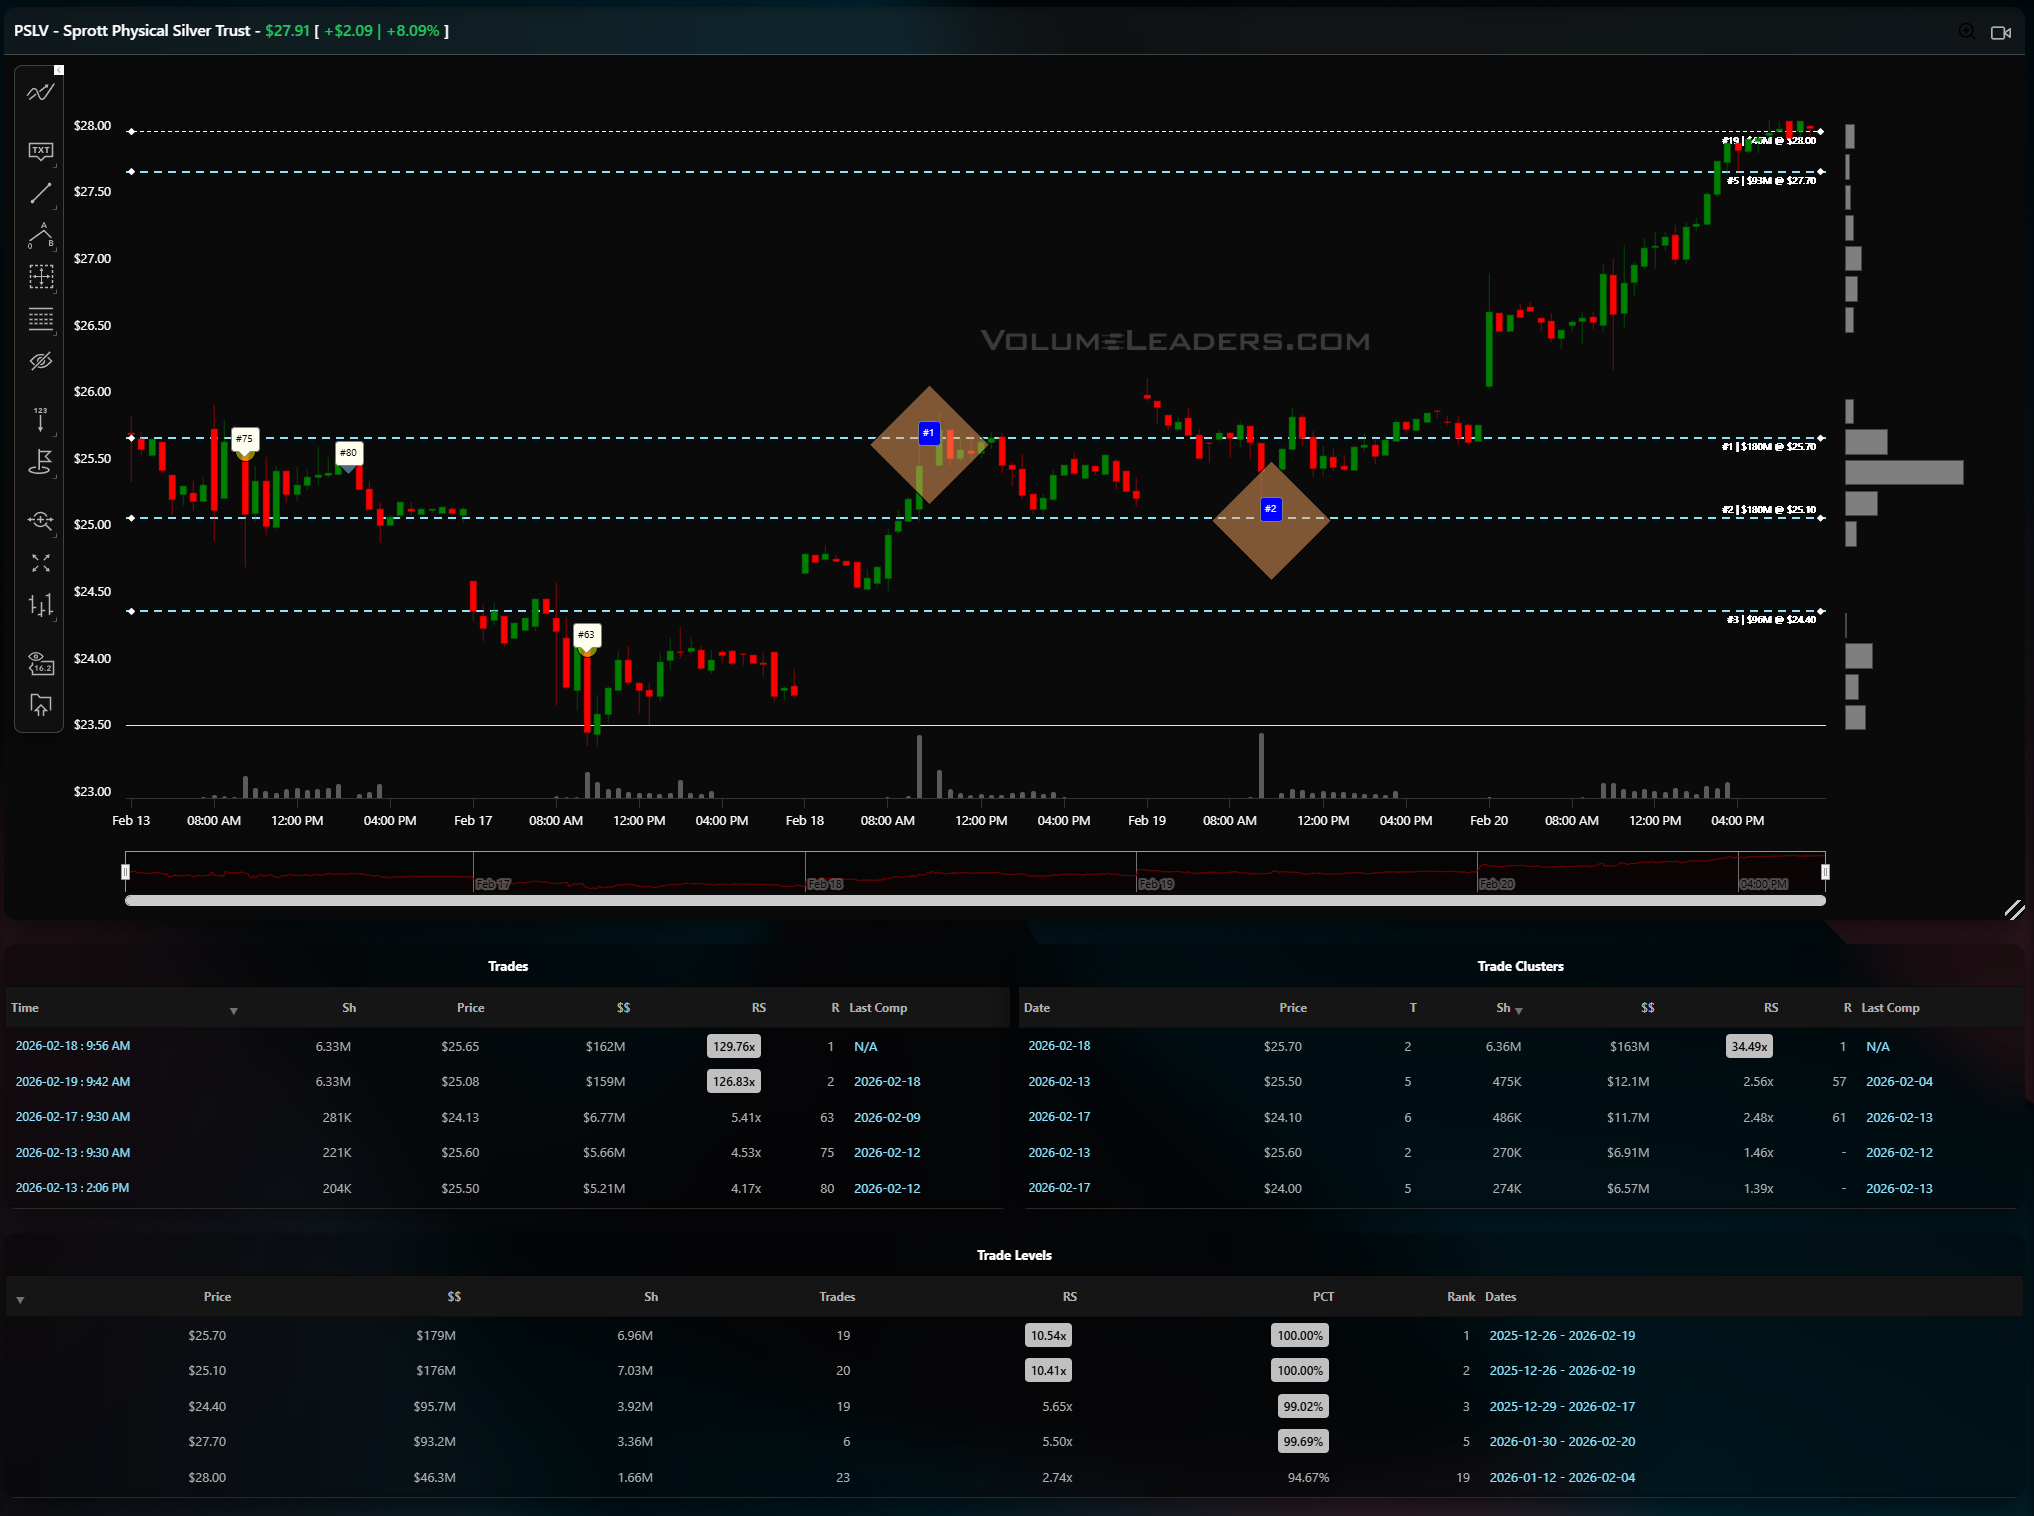Click the Sh sort arrow in Trade Clusters
2034x1516 pixels.
pos(1519,1011)
